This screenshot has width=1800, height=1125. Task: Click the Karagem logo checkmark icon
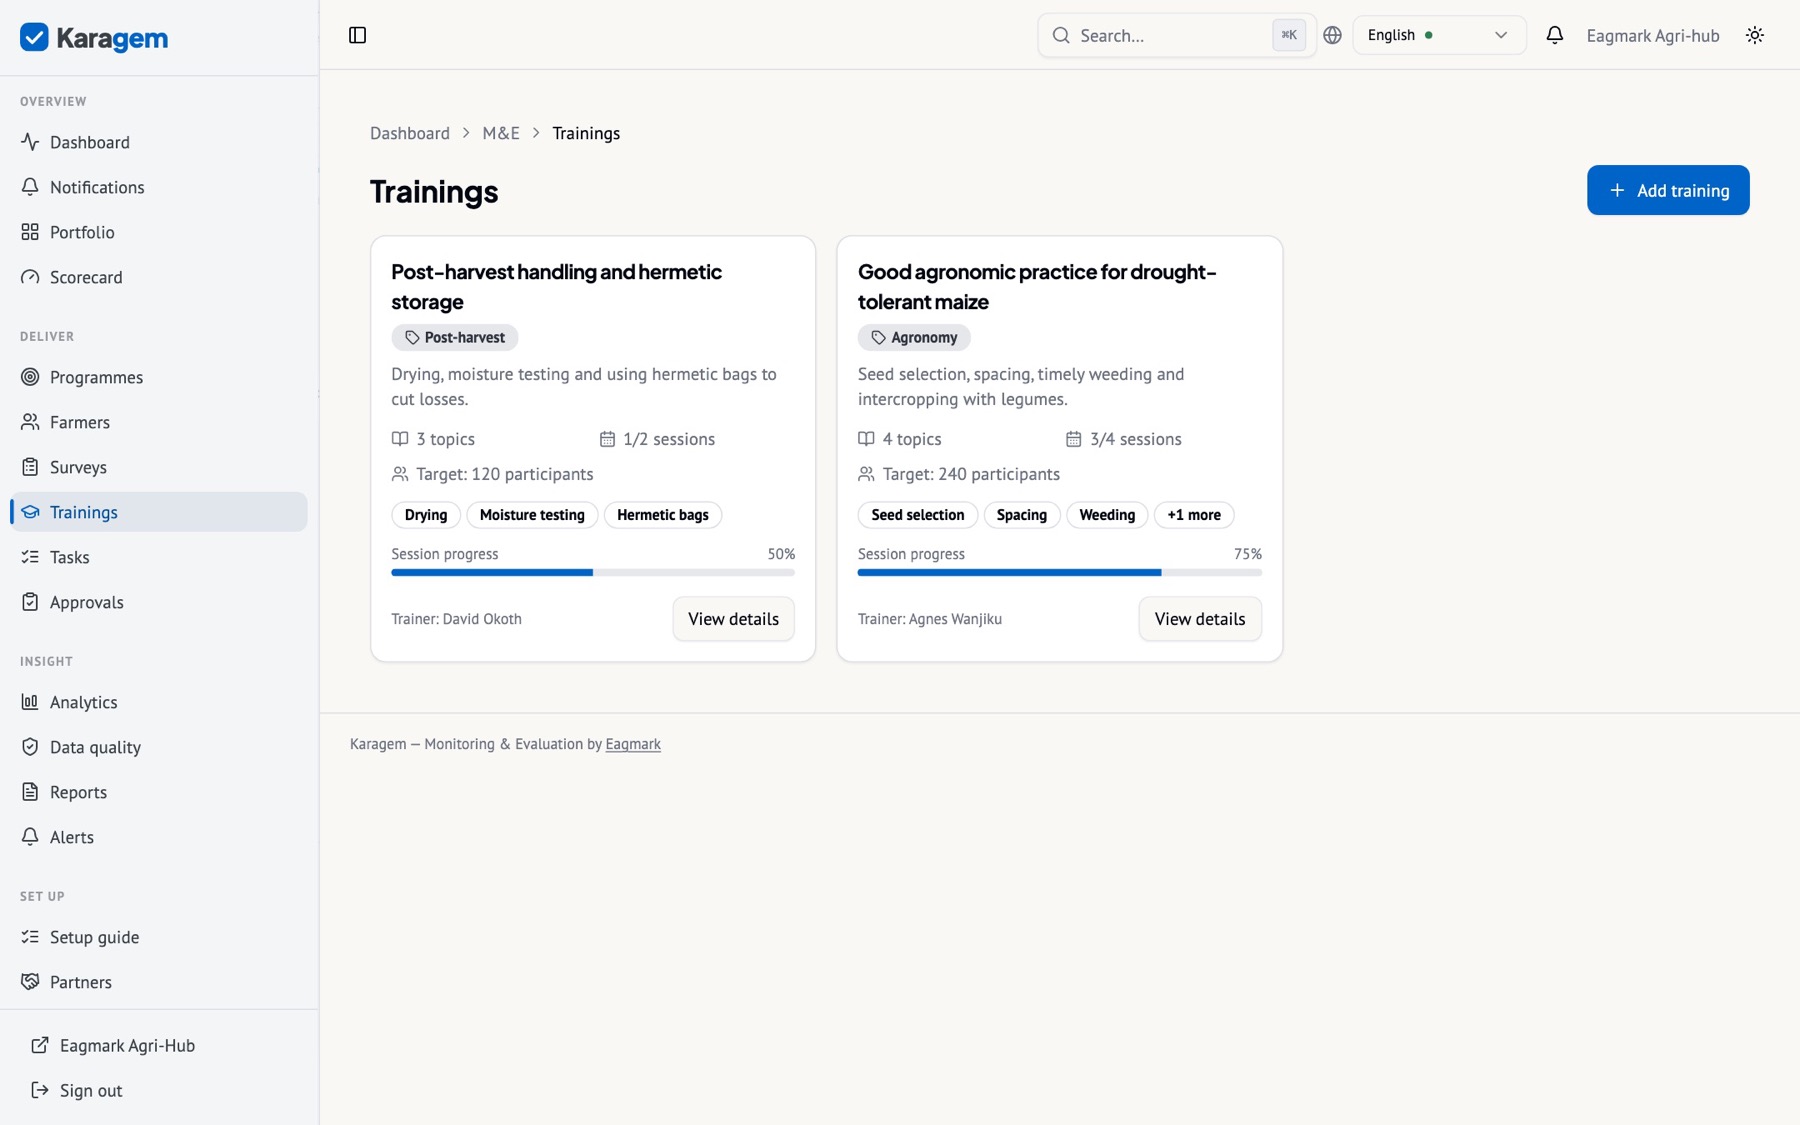pyautogui.click(x=34, y=37)
